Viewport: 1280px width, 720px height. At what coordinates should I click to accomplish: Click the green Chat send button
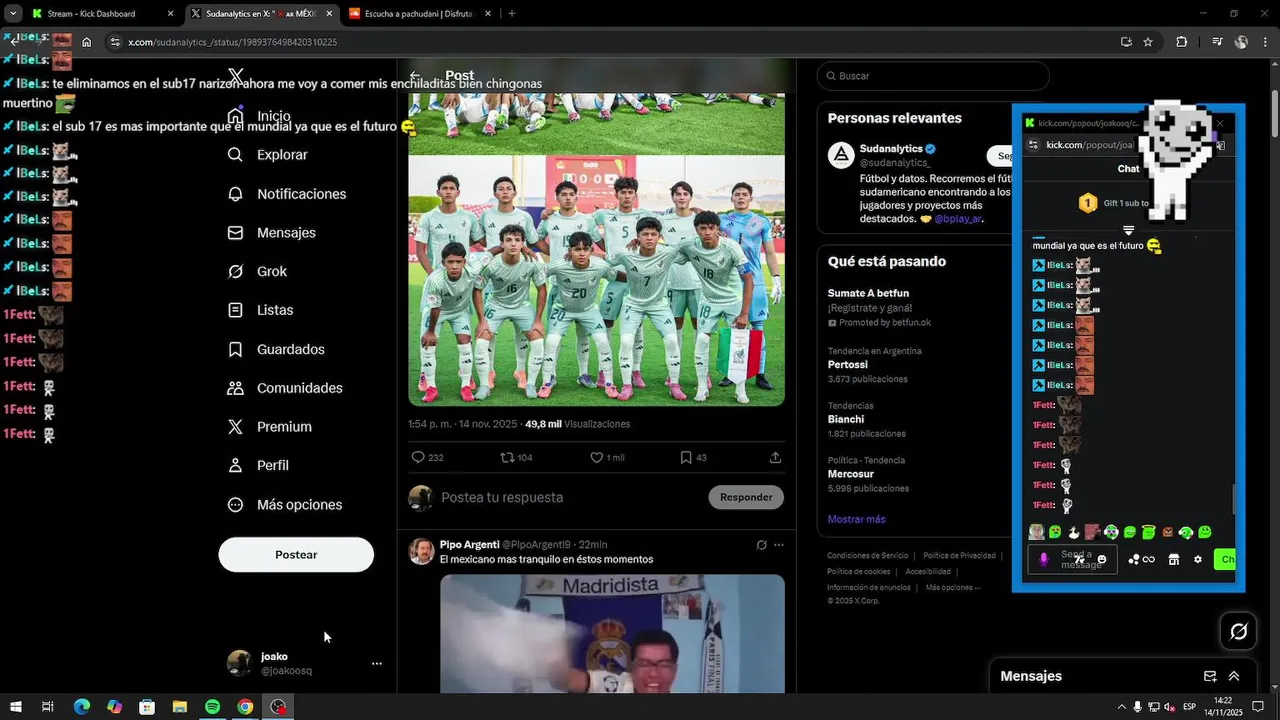point(1225,560)
